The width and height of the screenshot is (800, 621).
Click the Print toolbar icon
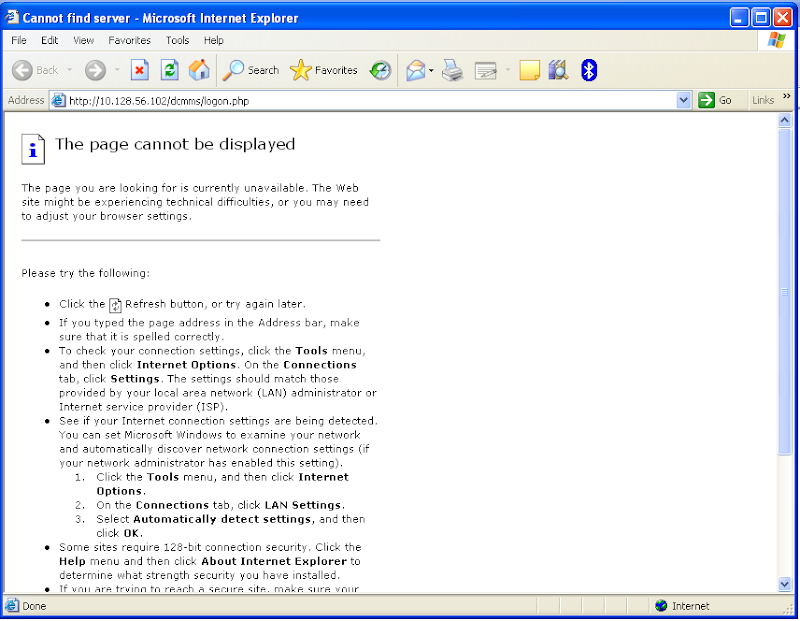(x=453, y=70)
